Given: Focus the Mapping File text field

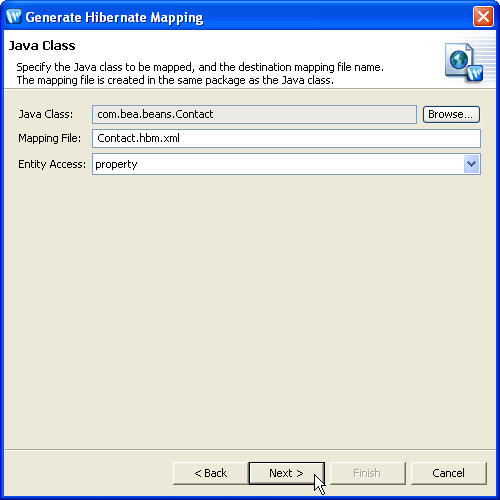Looking at the screenshot, I should [286, 138].
